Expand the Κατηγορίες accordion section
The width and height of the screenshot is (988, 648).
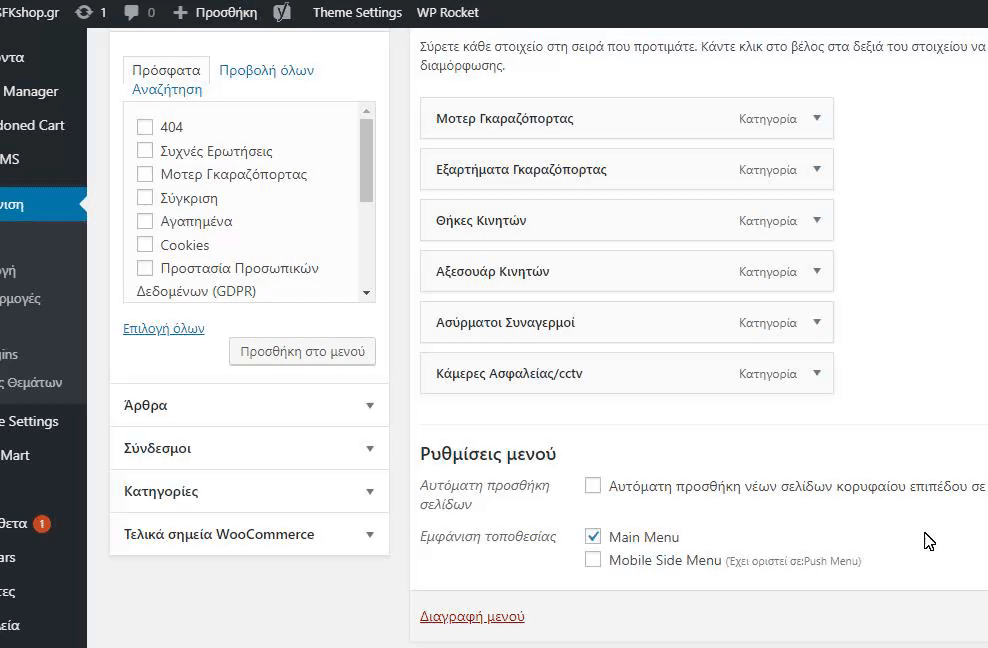point(249,492)
